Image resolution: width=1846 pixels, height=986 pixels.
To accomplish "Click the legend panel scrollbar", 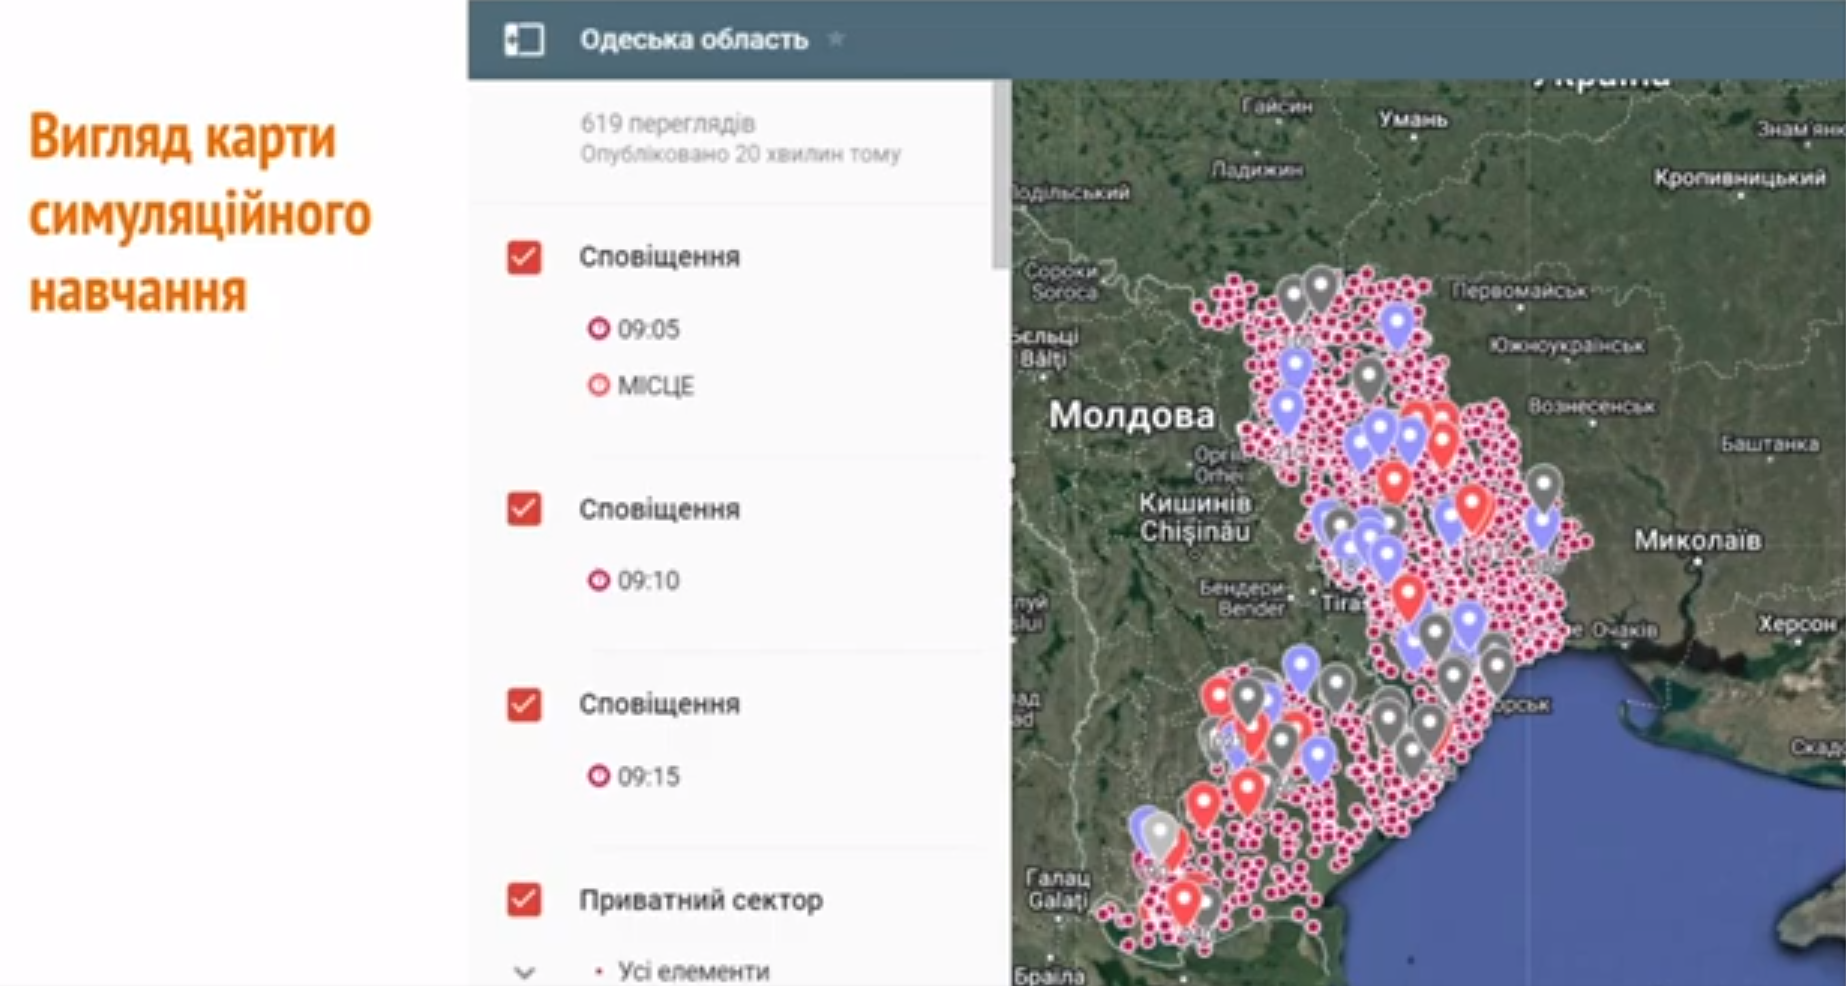I will tap(1000, 175).
